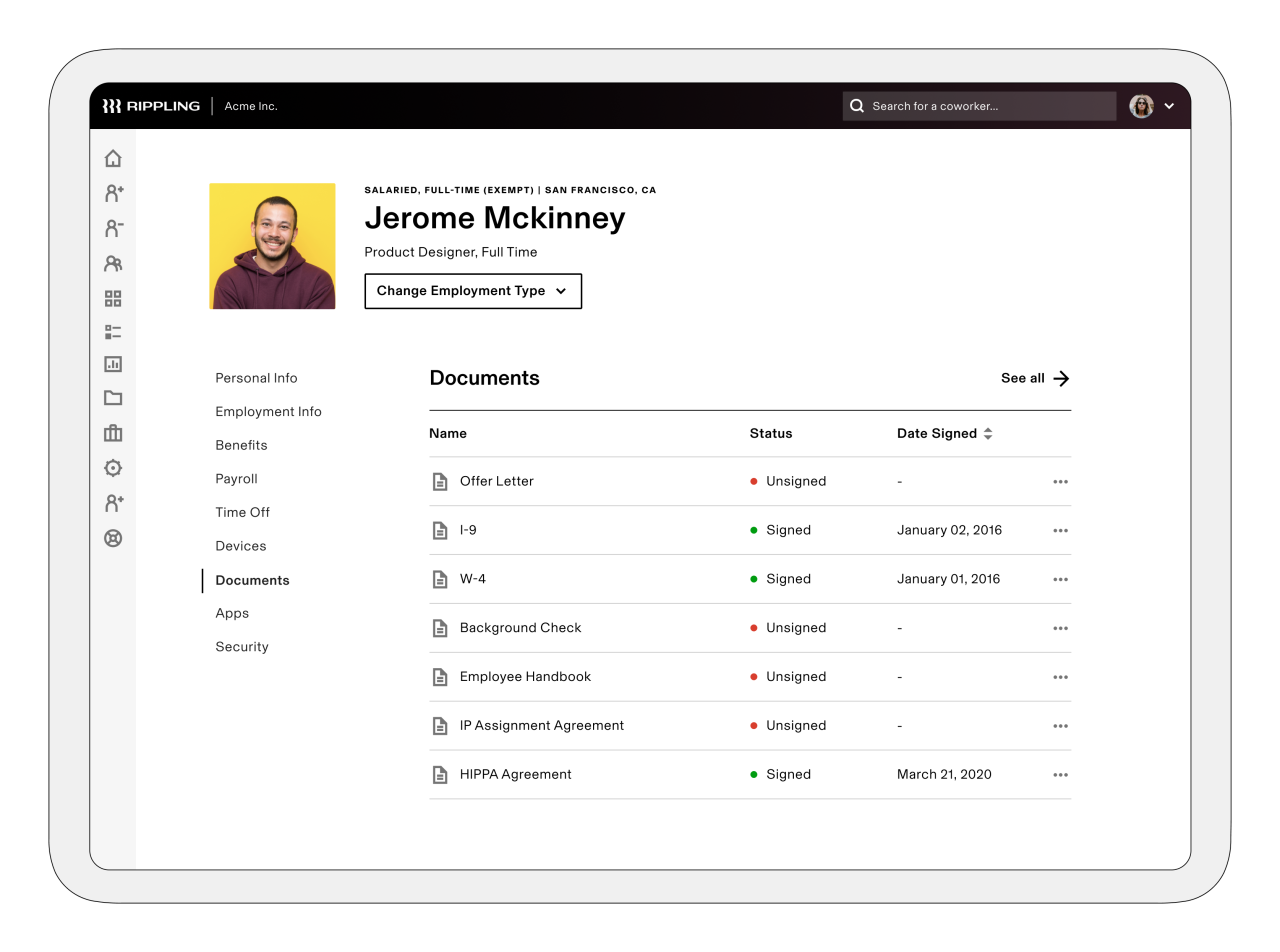Open the Security section
The width and height of the screenshot is (1280, 952).
[x=242, y=647]
